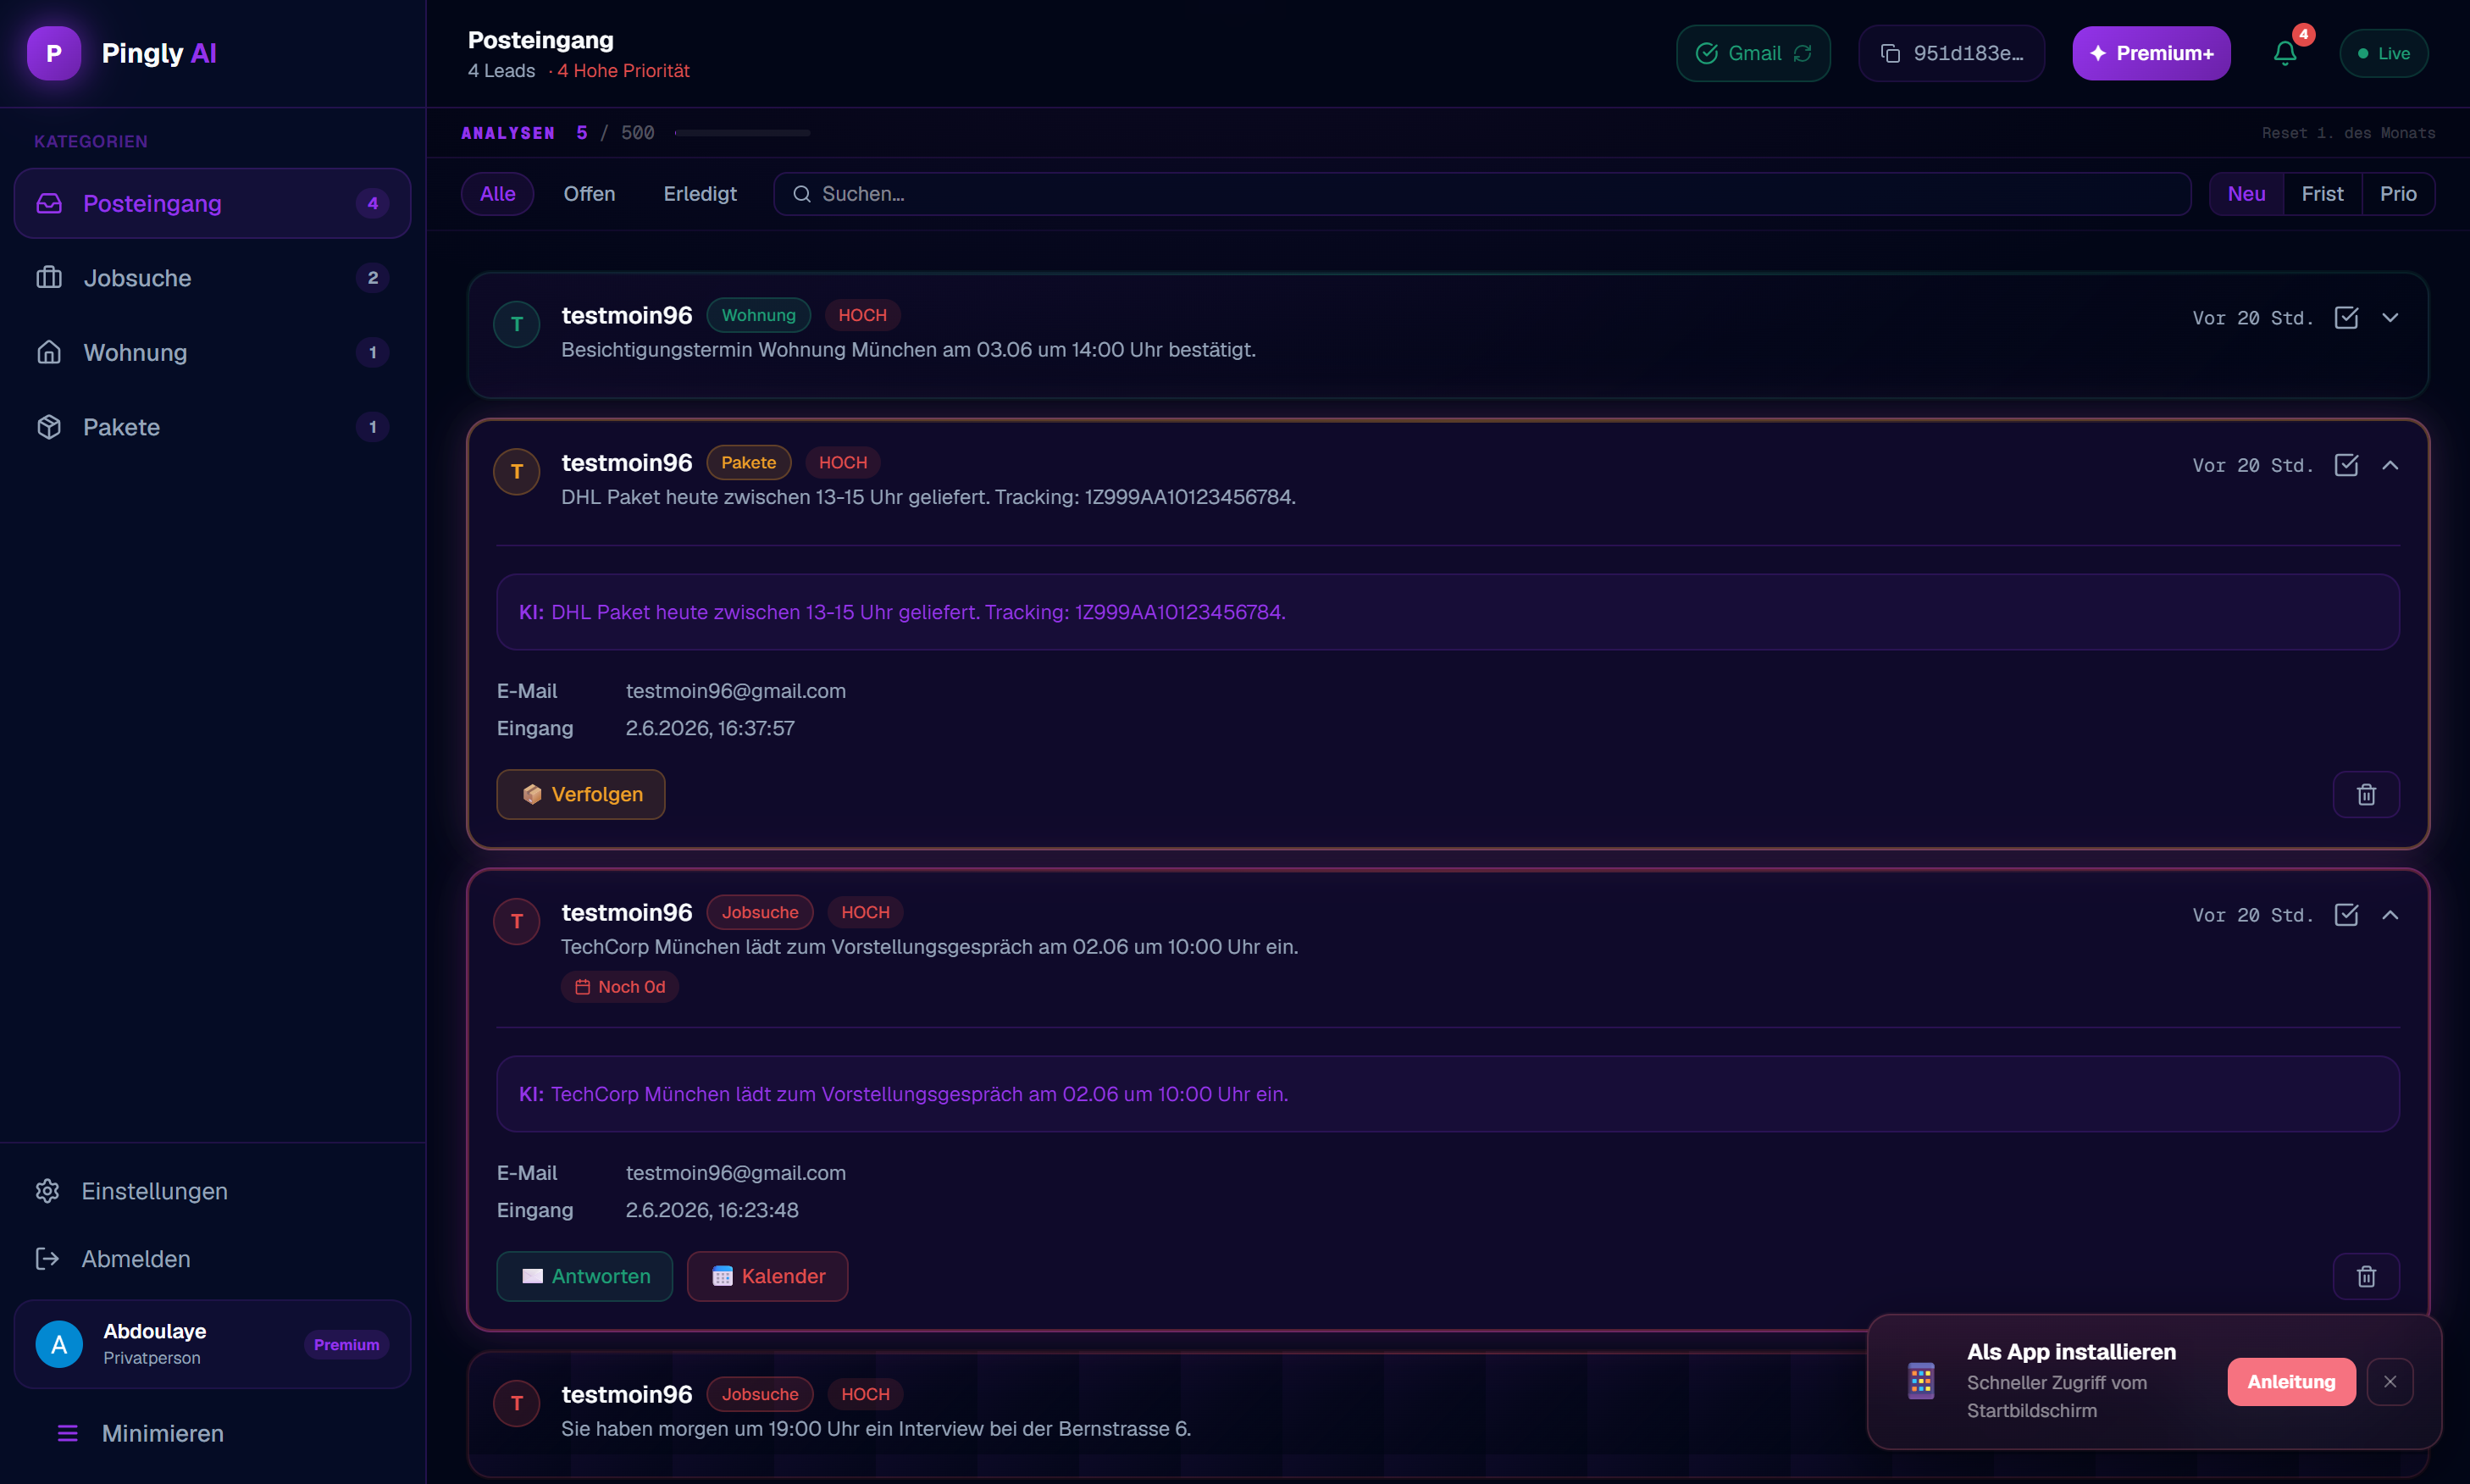Screen dimensions: 2470x1484
Task: Open Wohnung category
Action: 212,352
